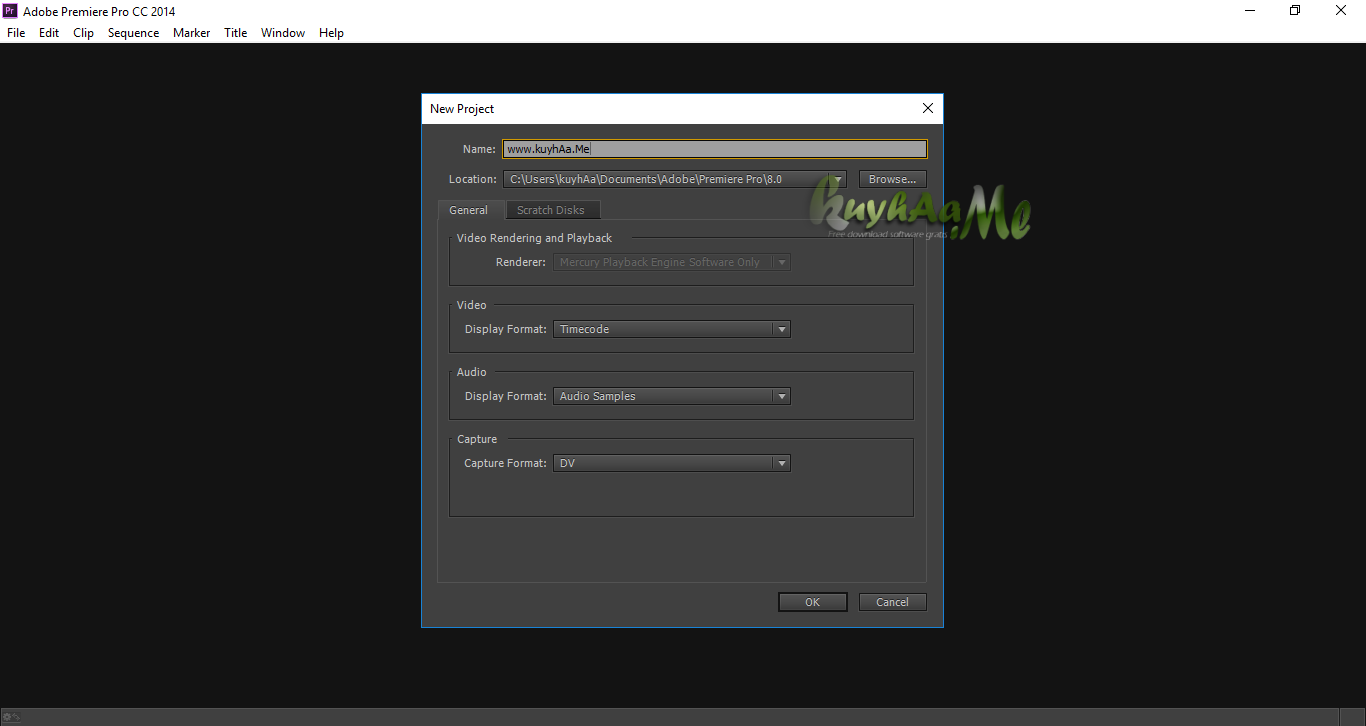Open the Marker menu
This screenshot has width=1366, height=726.
point(191,33)
